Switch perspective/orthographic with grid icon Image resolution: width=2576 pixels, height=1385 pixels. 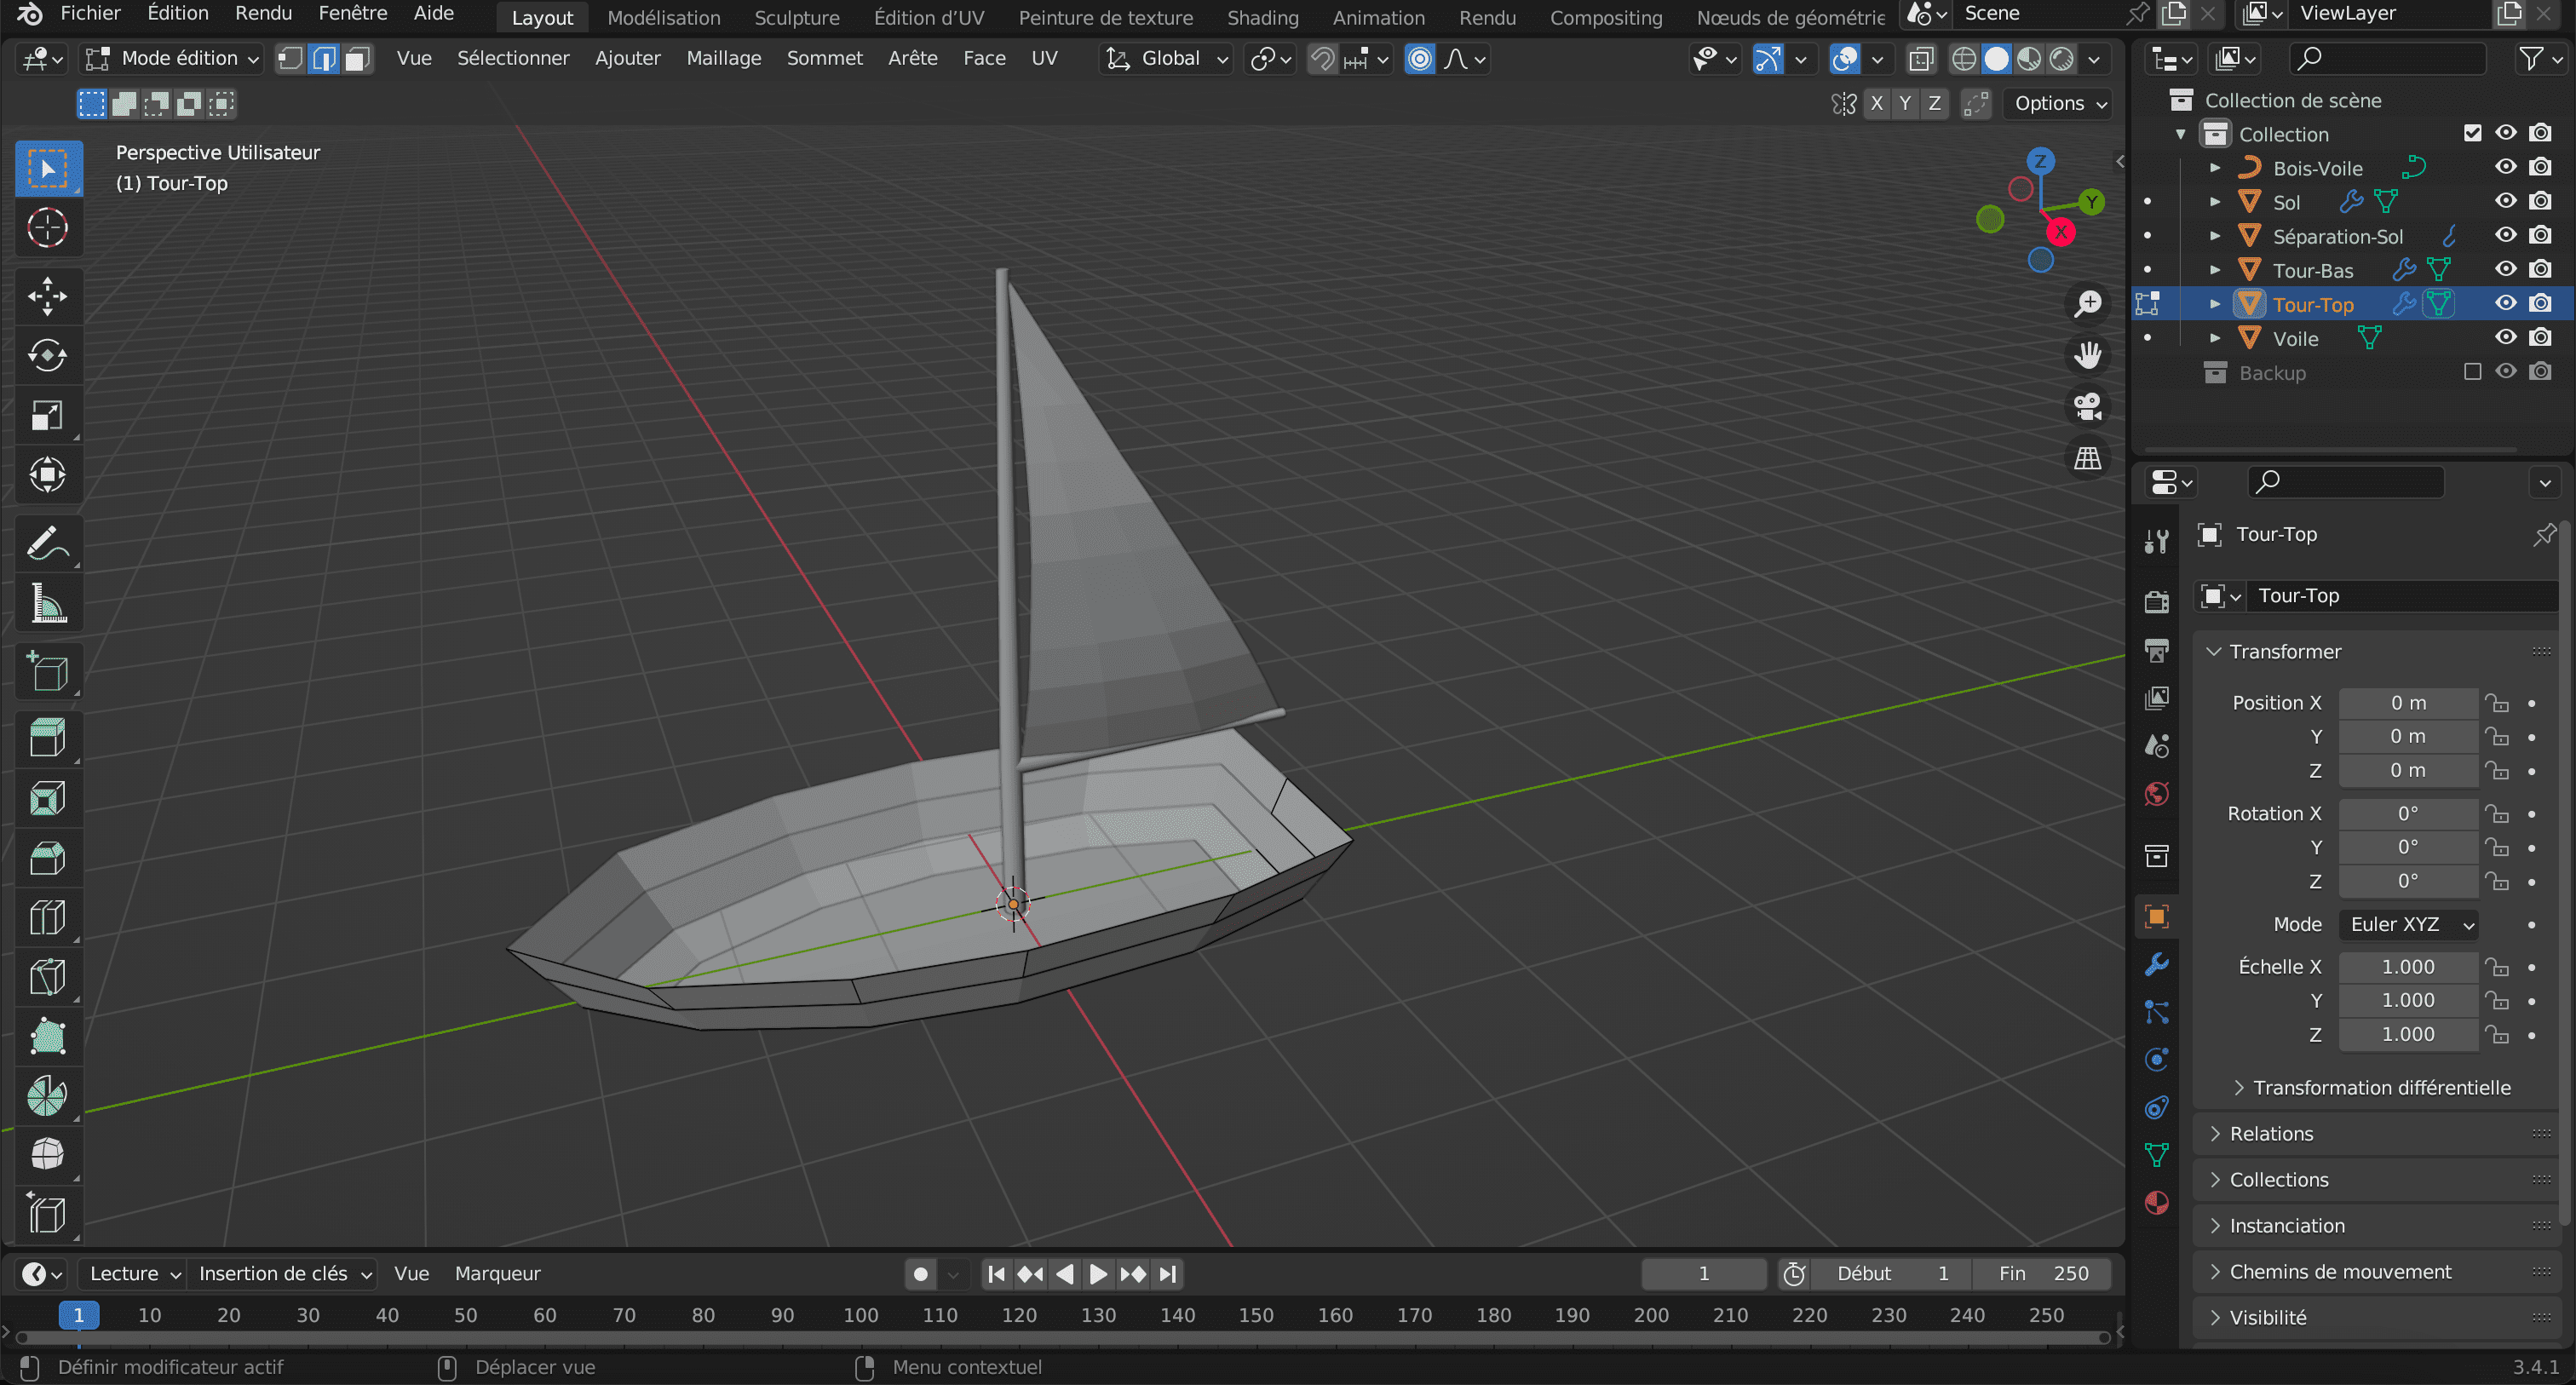click(x=2088, y=458)
